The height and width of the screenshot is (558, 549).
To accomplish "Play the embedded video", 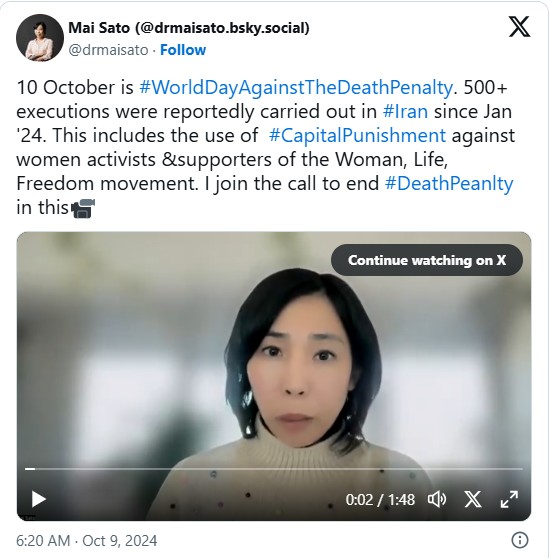I will pyautogui.click(x=38, y=499).
